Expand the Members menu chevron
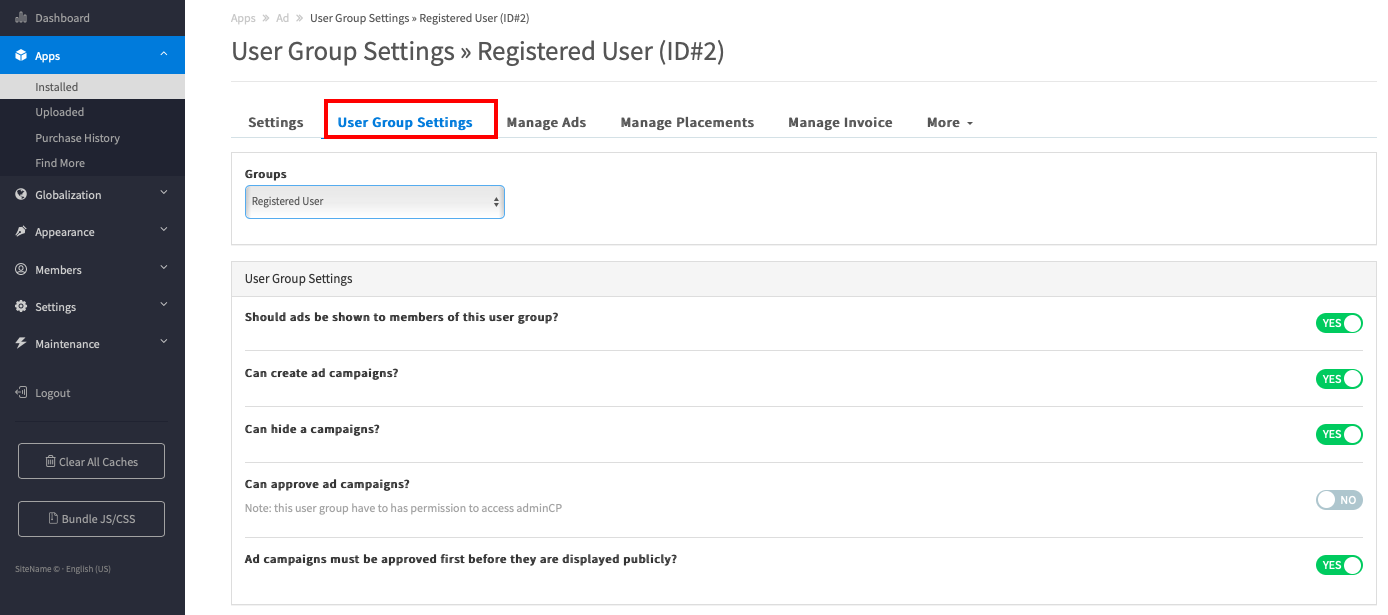The height and width of the screenshot is (615, 1388). [164, 267]
